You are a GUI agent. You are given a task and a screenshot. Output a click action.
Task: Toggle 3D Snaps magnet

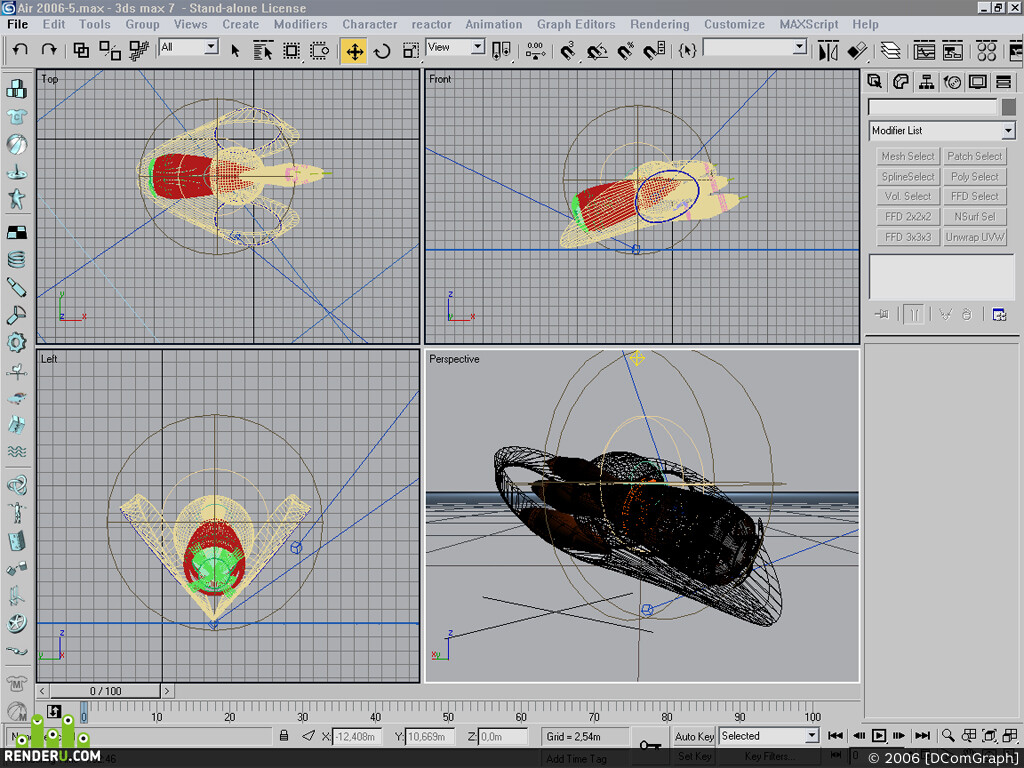(x=568, y=50)
